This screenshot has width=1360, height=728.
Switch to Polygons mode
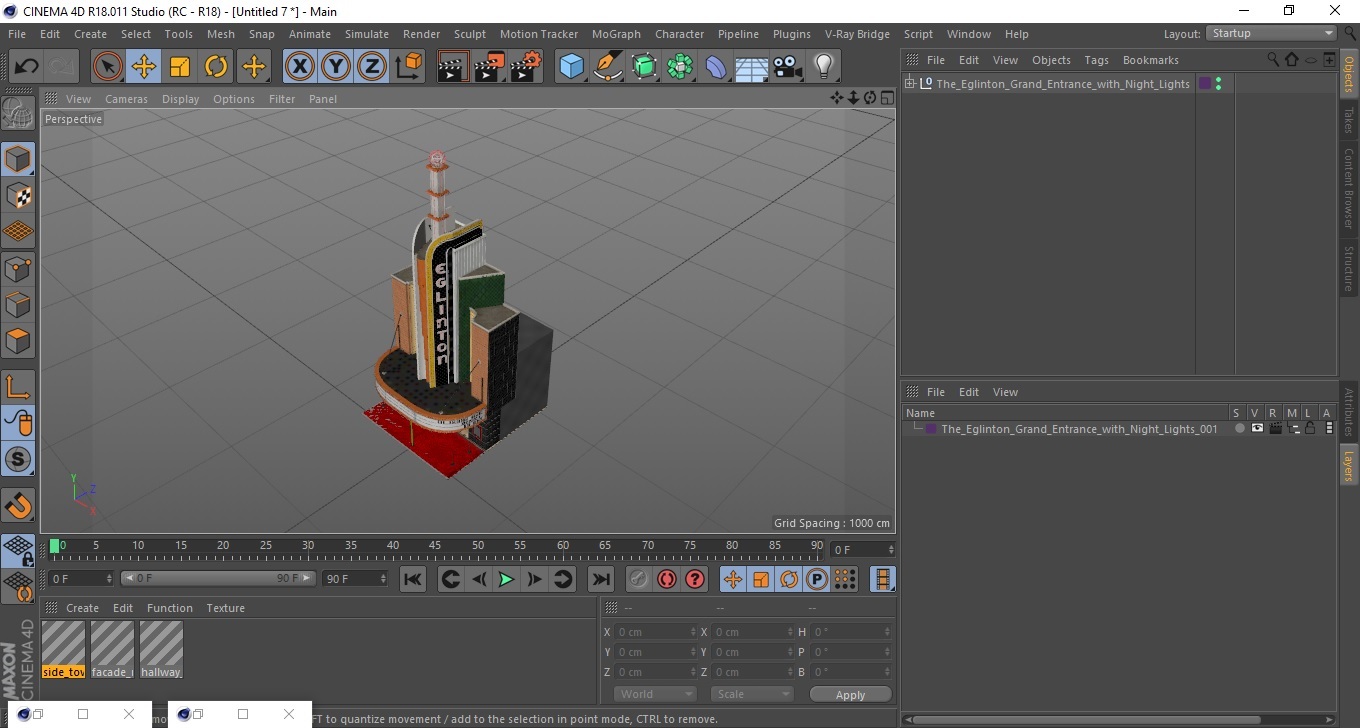click(x=18, y=340)
